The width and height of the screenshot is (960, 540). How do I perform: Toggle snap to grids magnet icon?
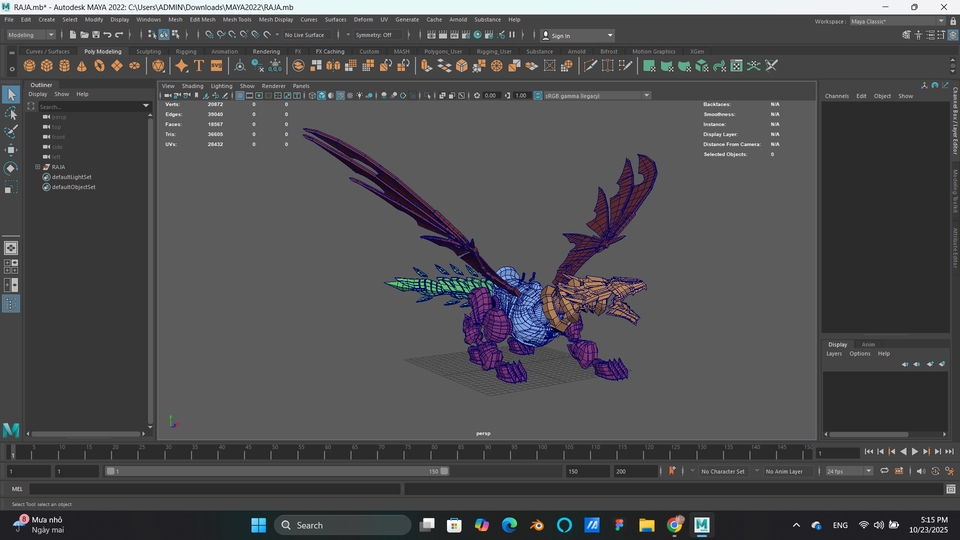[x=209, y=35]
